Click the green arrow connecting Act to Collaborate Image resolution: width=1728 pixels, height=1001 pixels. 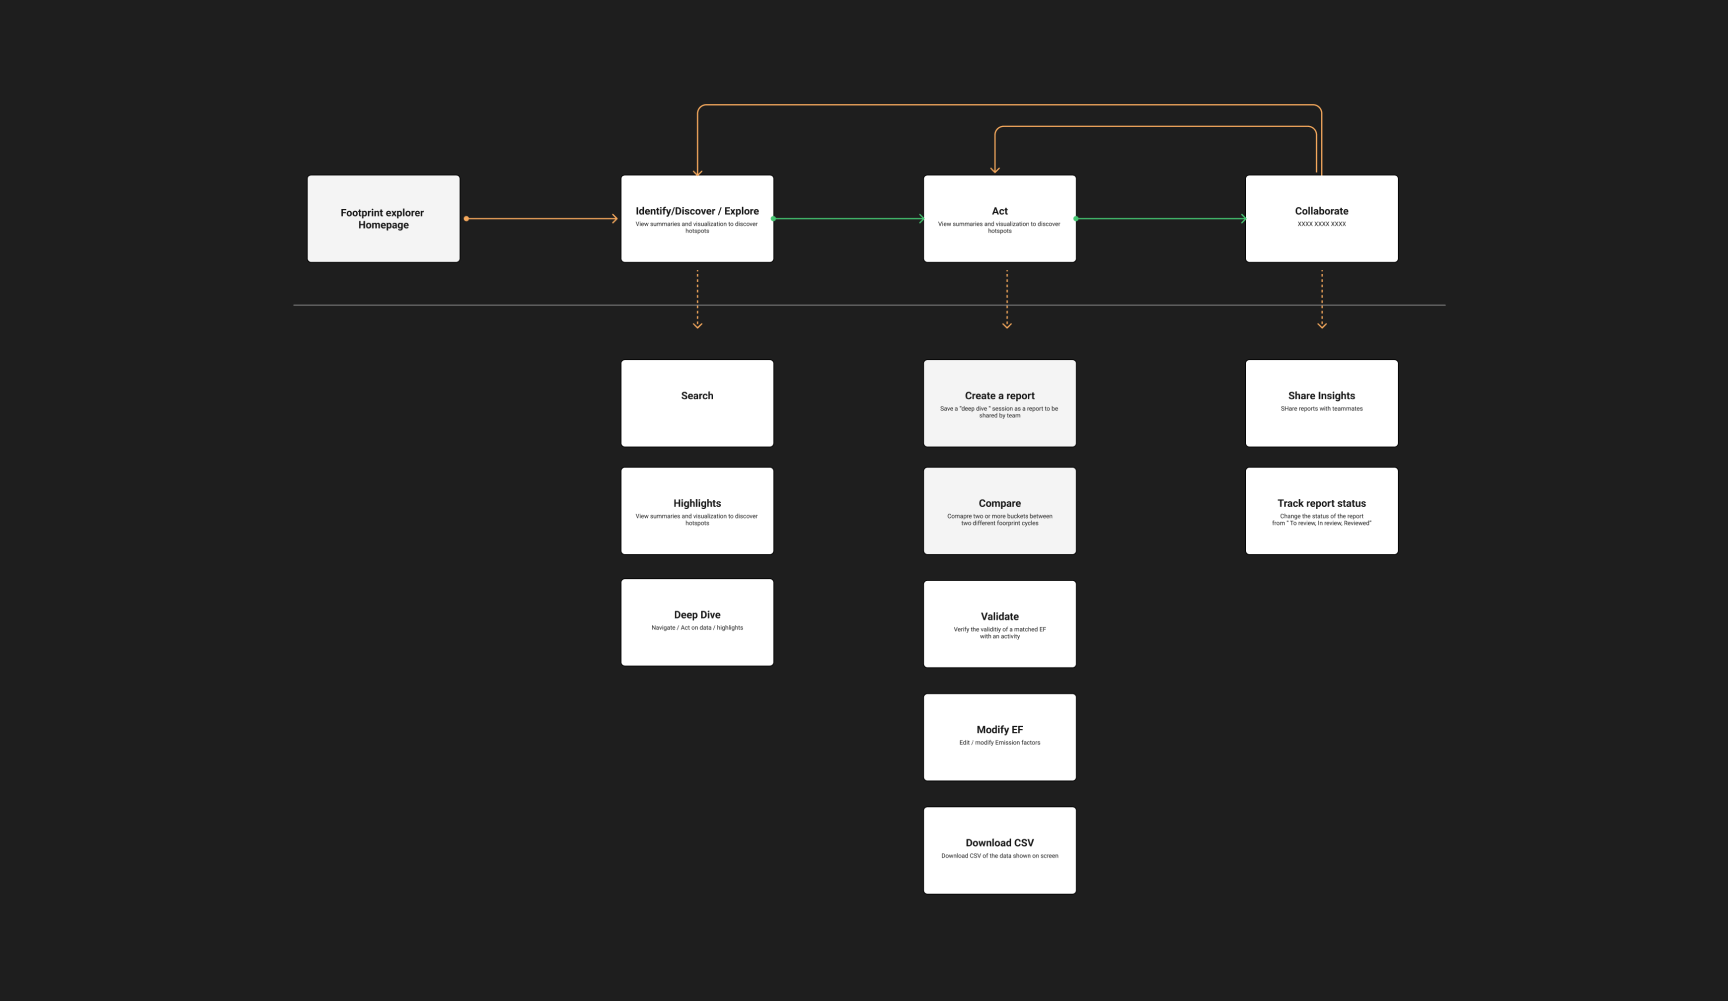point(1160,217)
